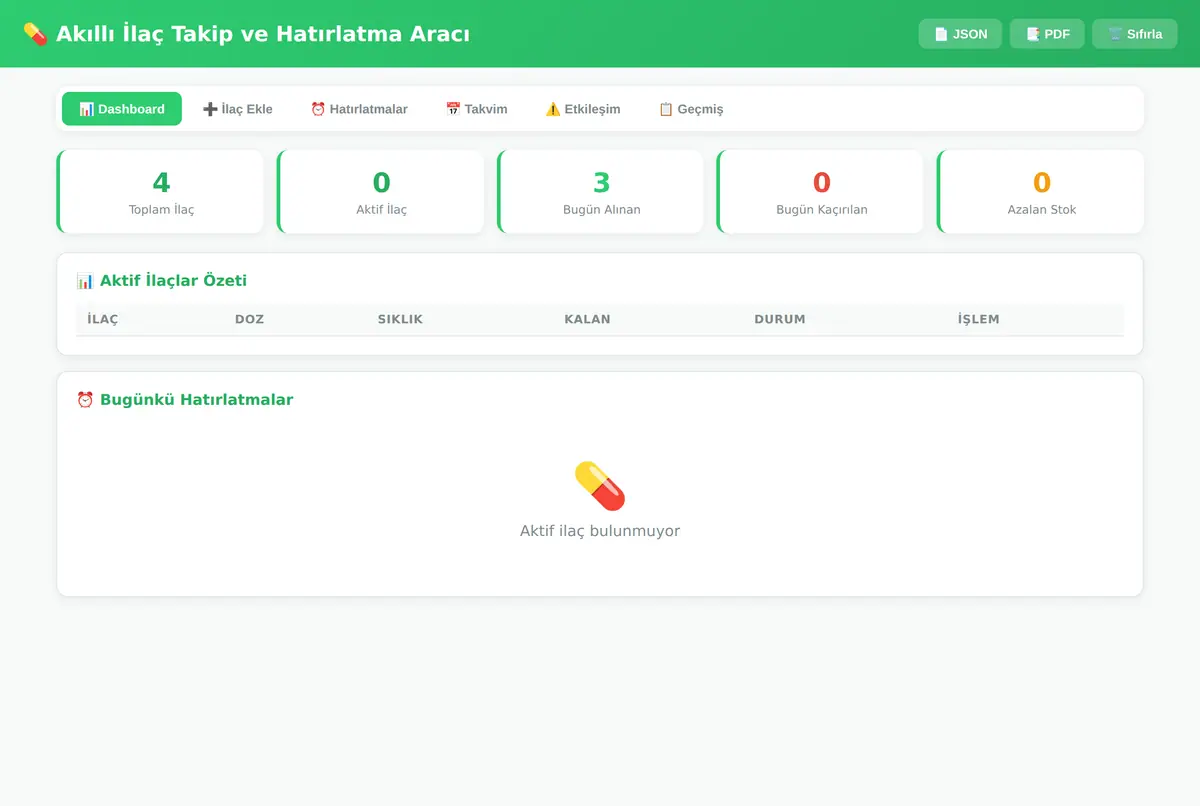Open the Hatırlatmalar tab

coord(359,109)
